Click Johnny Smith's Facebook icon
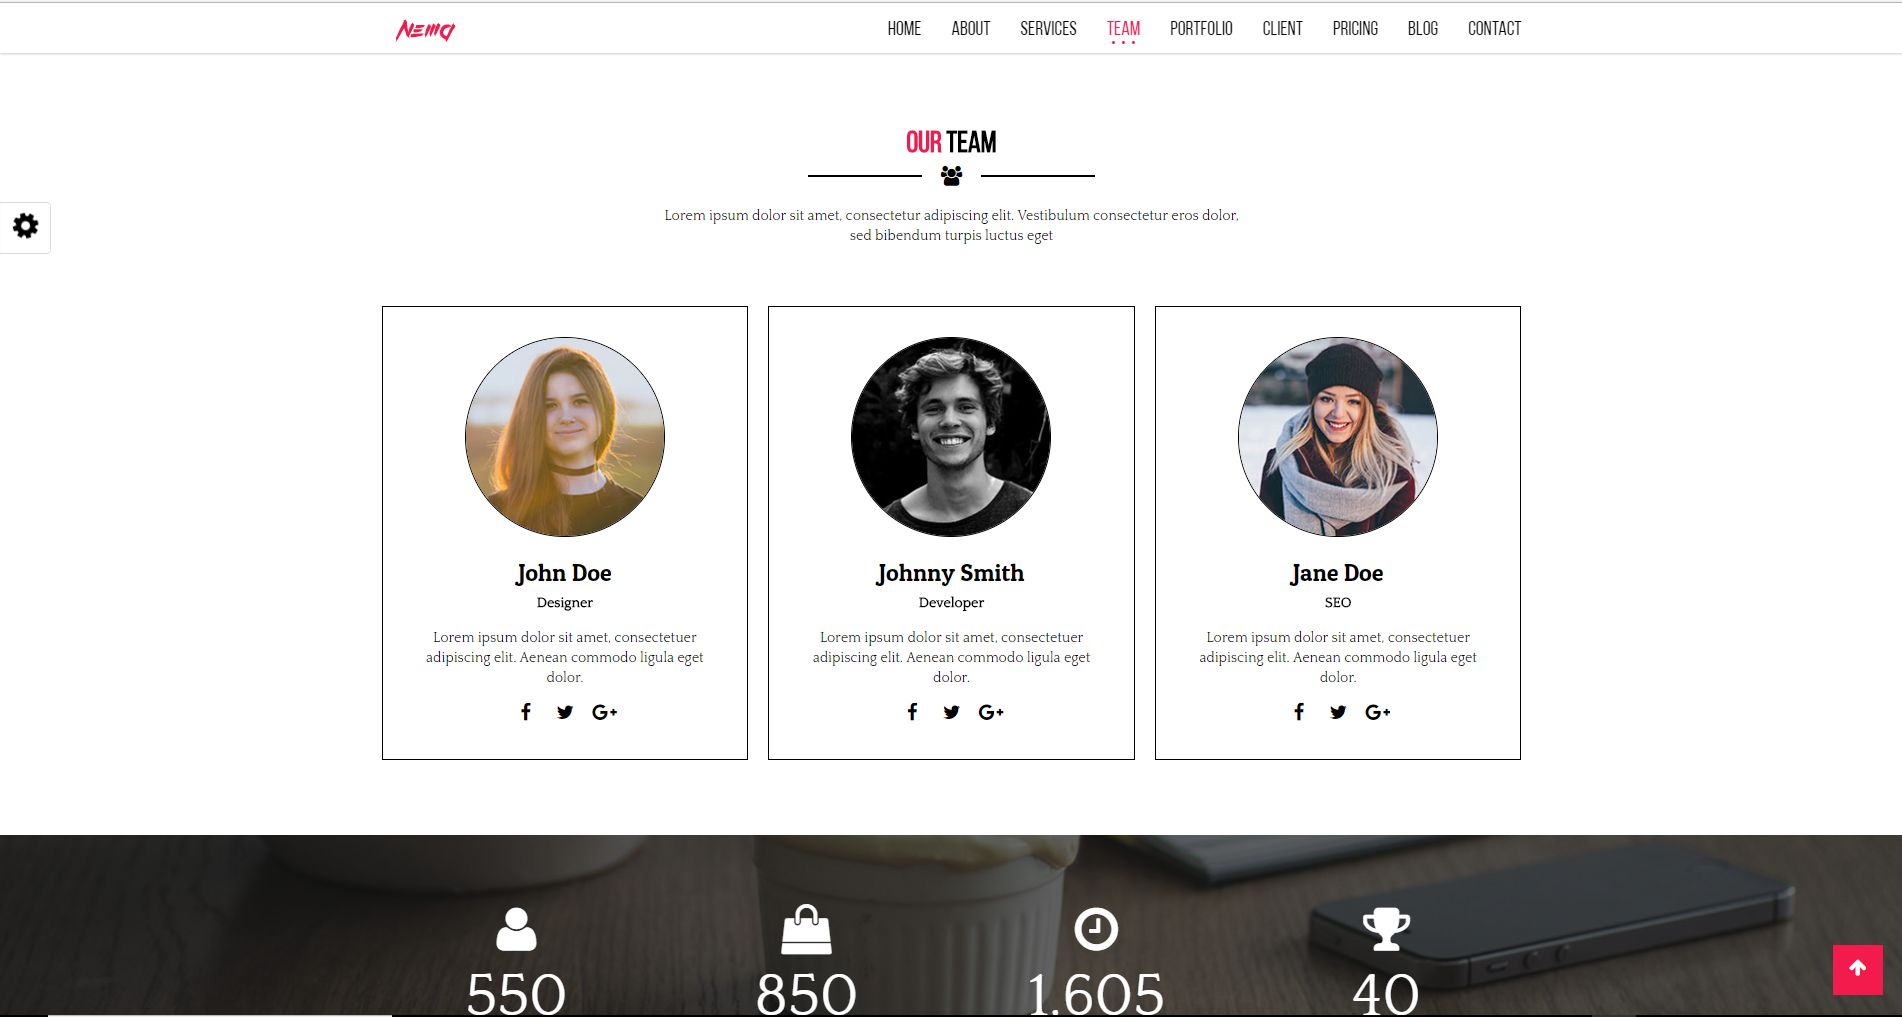Viewport: 1902px width, 1017px height. tap(912, 712)
